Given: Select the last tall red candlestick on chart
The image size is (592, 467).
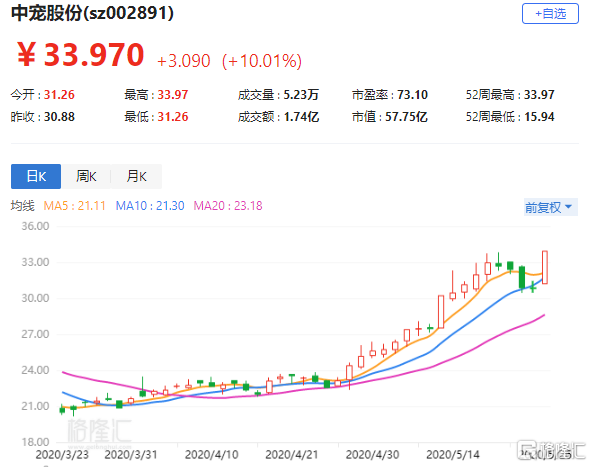Looking at the screenshot, I should tap(545, 267).
